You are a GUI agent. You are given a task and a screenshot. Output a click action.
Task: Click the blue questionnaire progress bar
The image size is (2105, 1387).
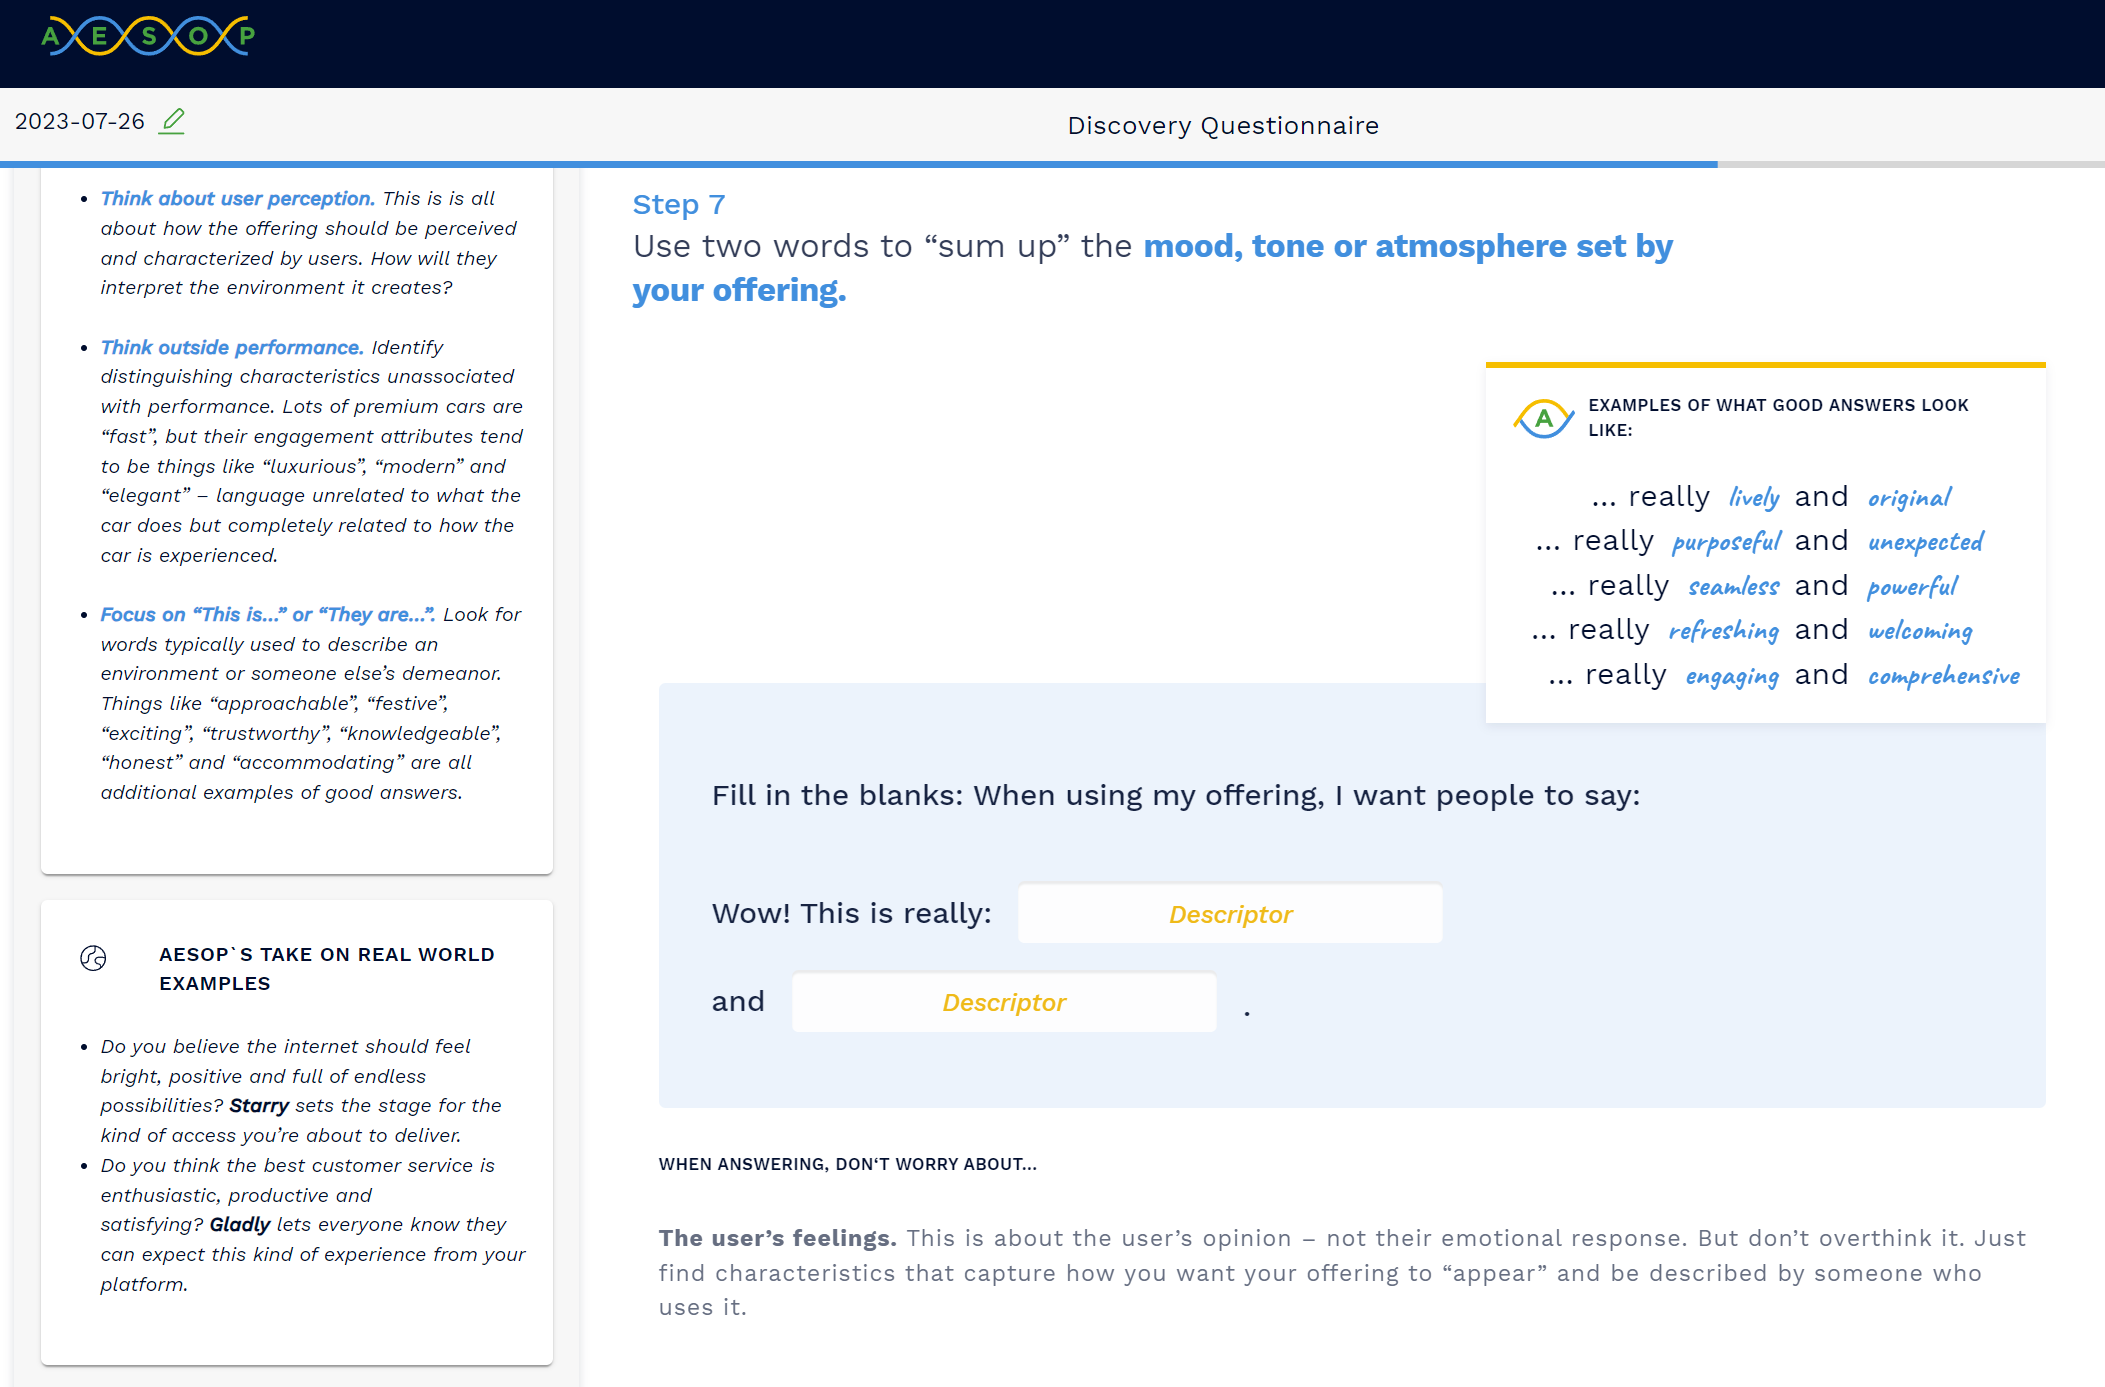tap(858, 164)
